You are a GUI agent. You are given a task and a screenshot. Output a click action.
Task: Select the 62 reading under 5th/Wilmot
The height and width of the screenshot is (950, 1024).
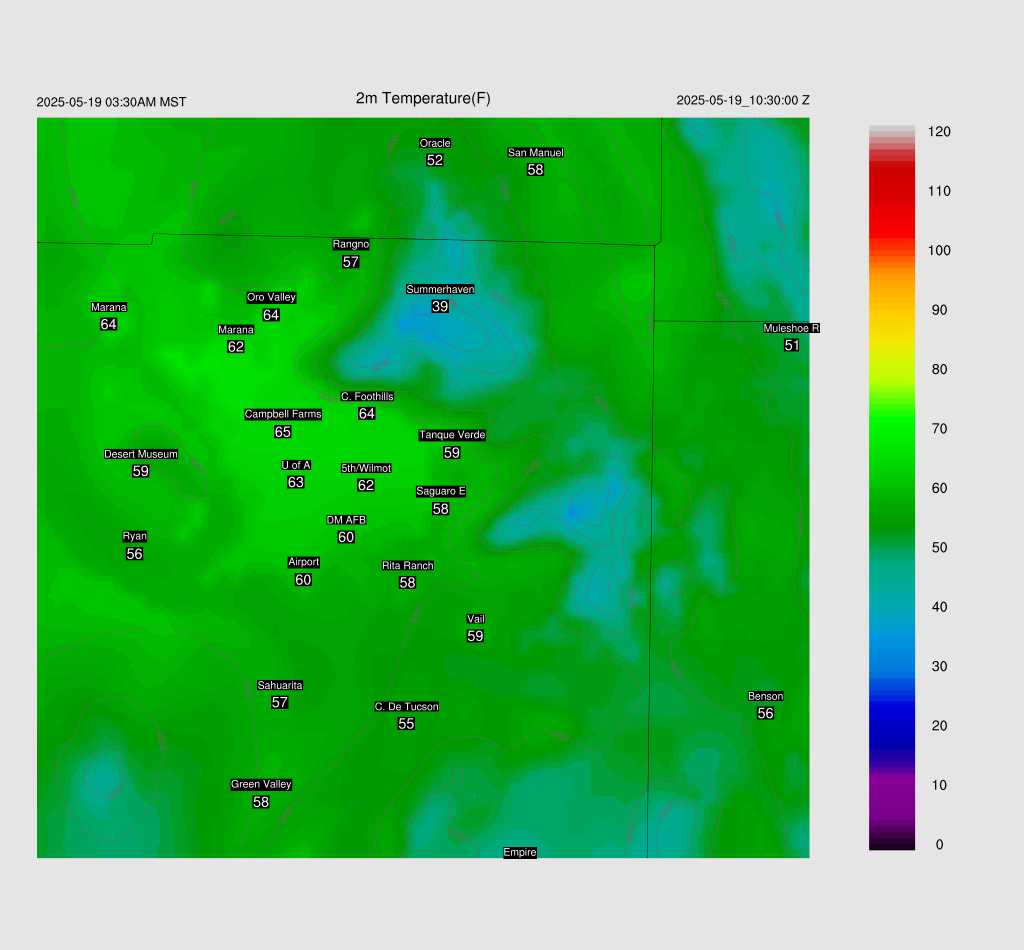tap(366, 485)
